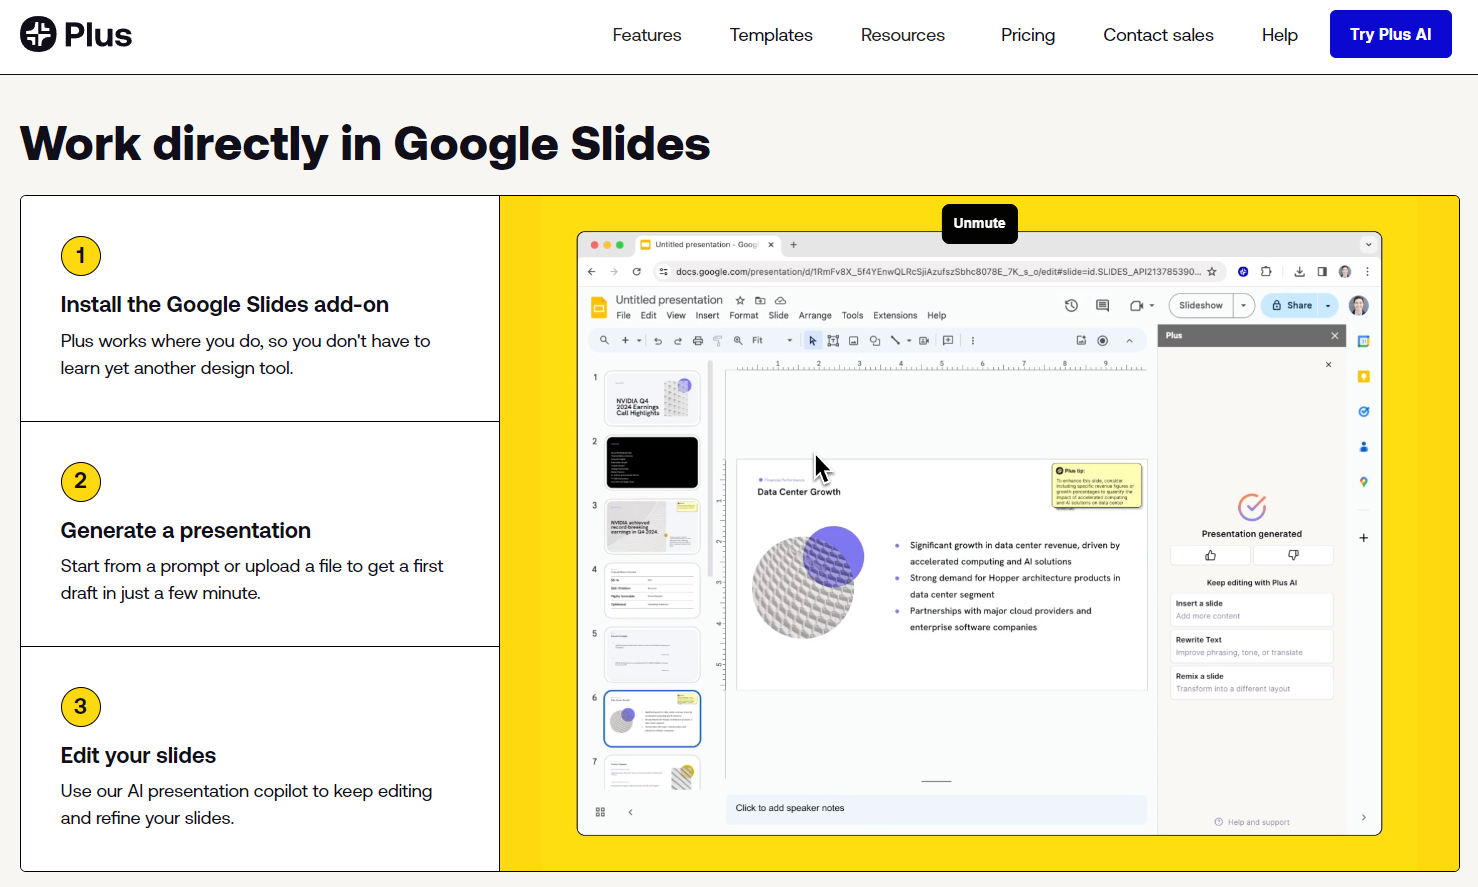Image resolution: width=1478 pixels, height=887 pixels.
Task: Select the Generate a presentation step
Action: [260, 534]
